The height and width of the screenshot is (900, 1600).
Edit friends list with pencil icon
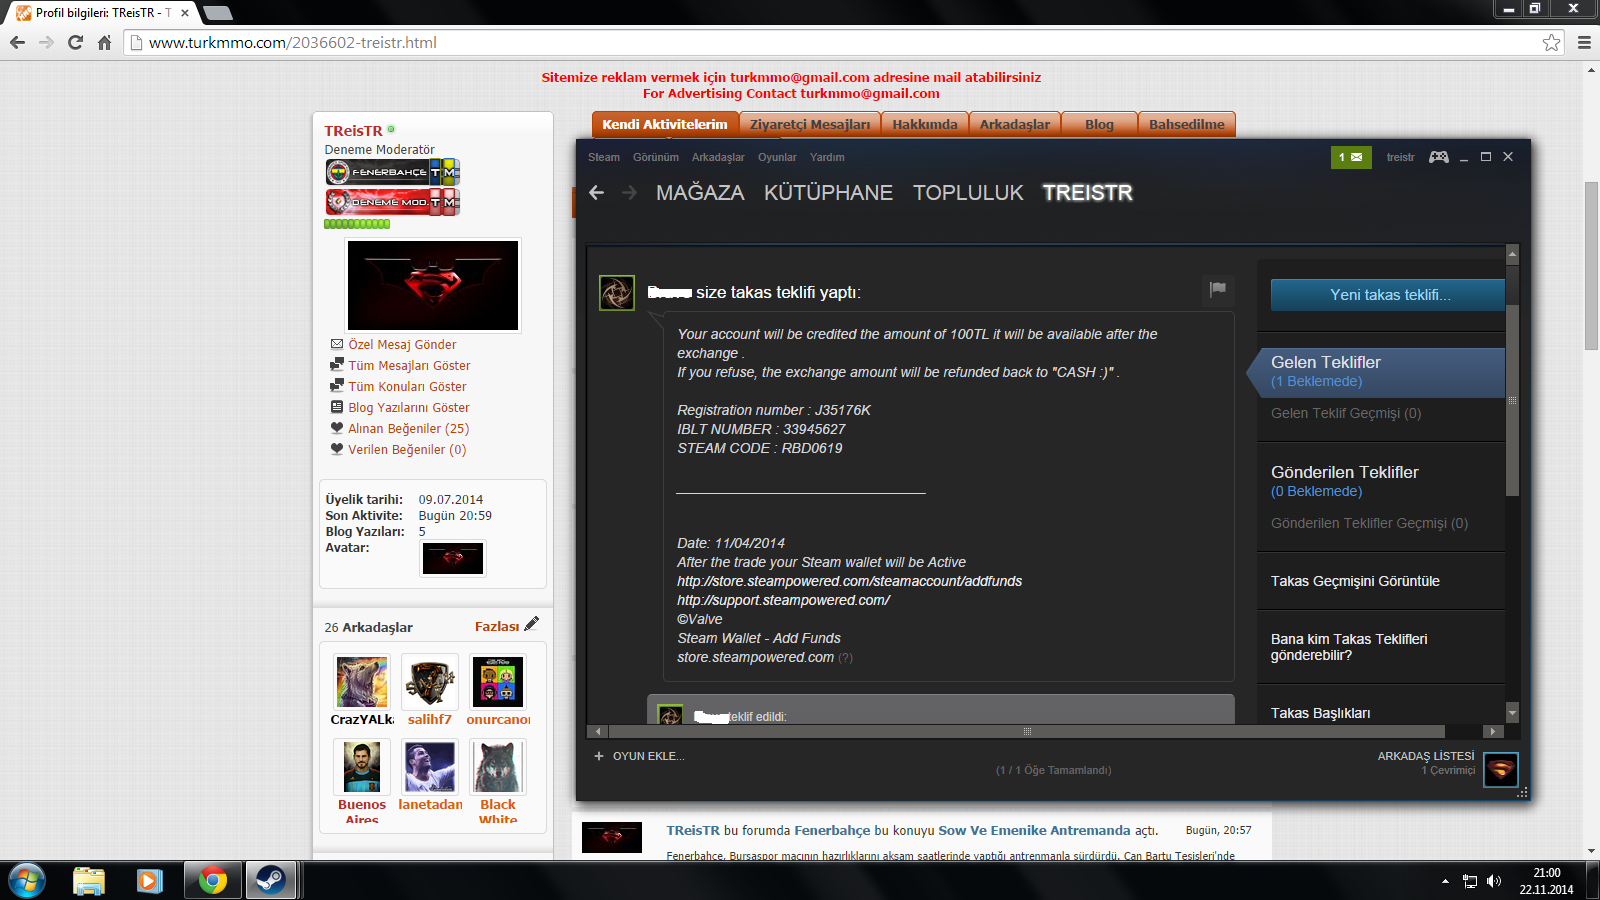pyautogui.click(x=532, y=623)
